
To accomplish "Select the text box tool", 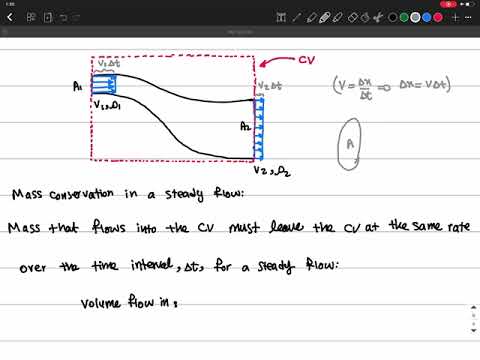I will [x=281, y=17].
